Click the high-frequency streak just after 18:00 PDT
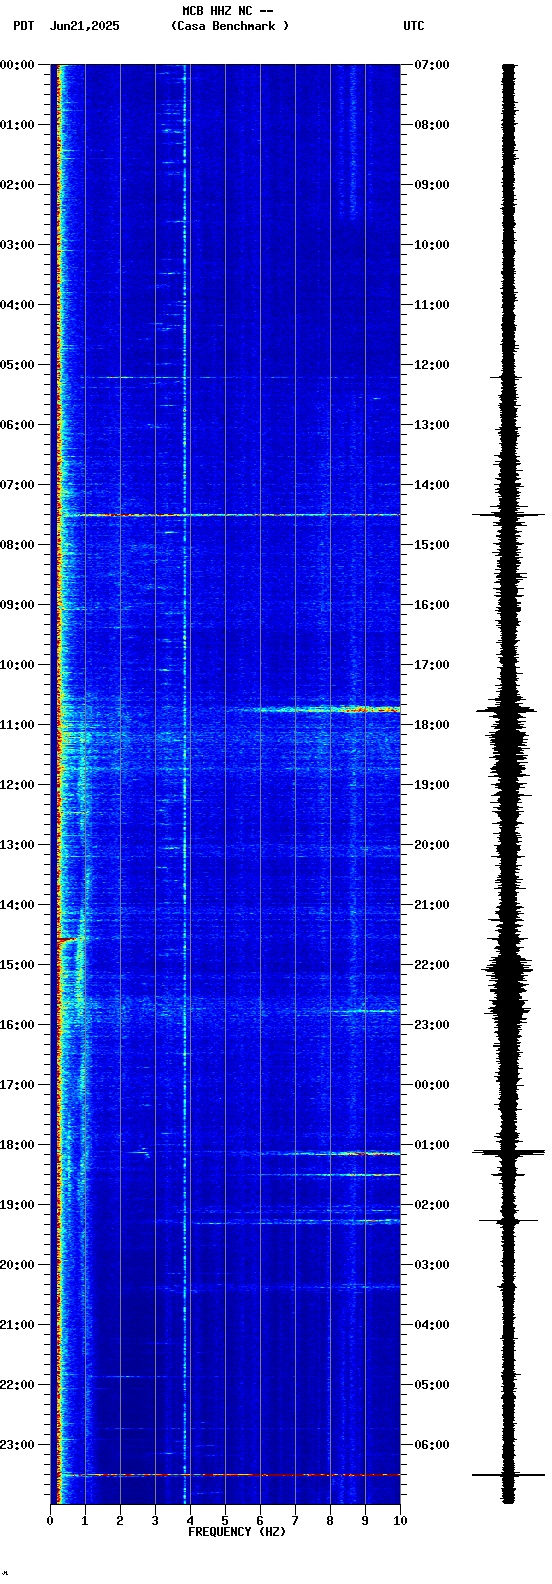The image size is (552, 1584). point(330,1154)
